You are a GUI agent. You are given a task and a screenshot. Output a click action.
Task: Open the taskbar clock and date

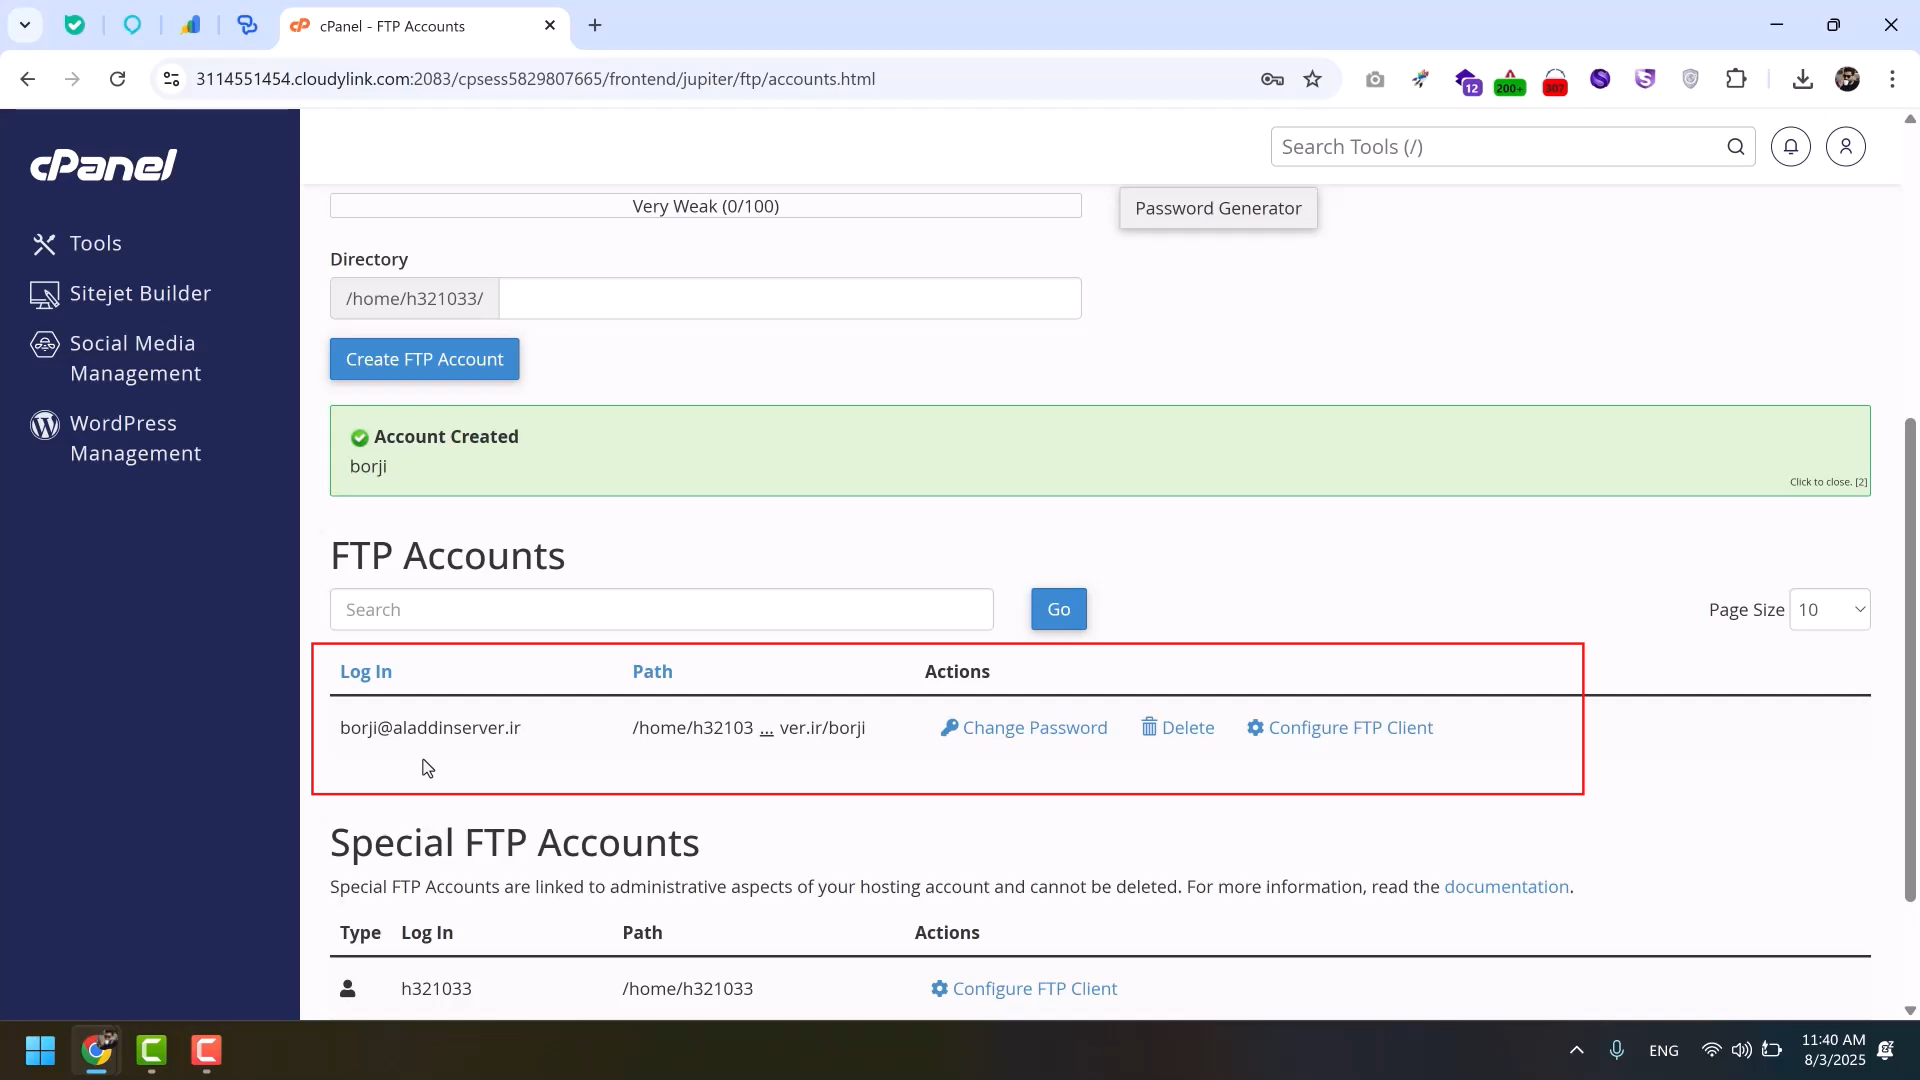click(x=1833, y=1050)
